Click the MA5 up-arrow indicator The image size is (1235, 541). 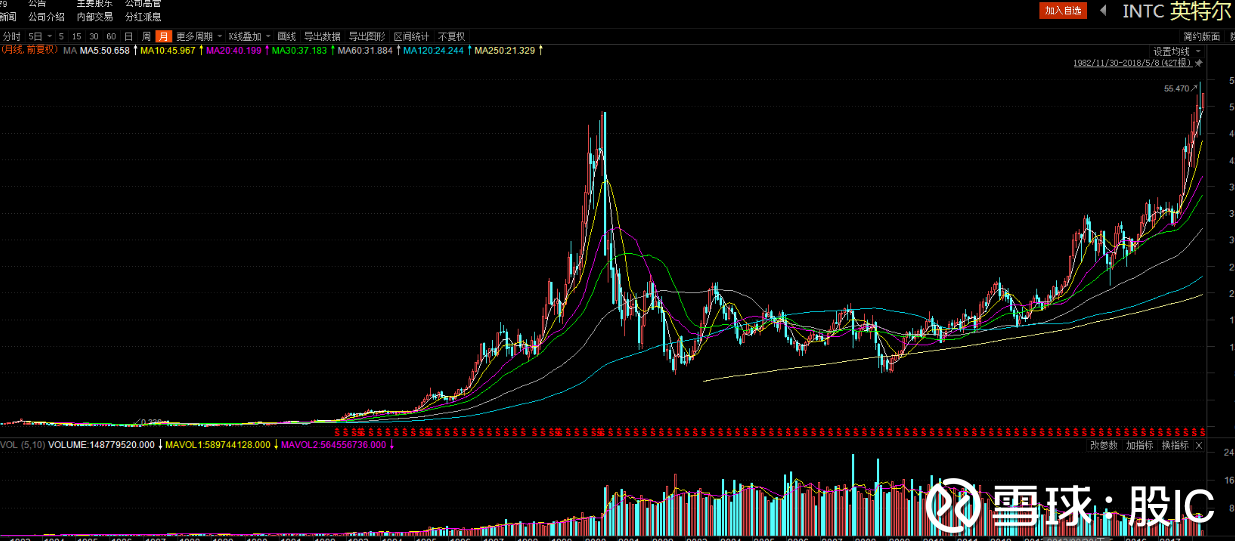[x=133, y=50]
